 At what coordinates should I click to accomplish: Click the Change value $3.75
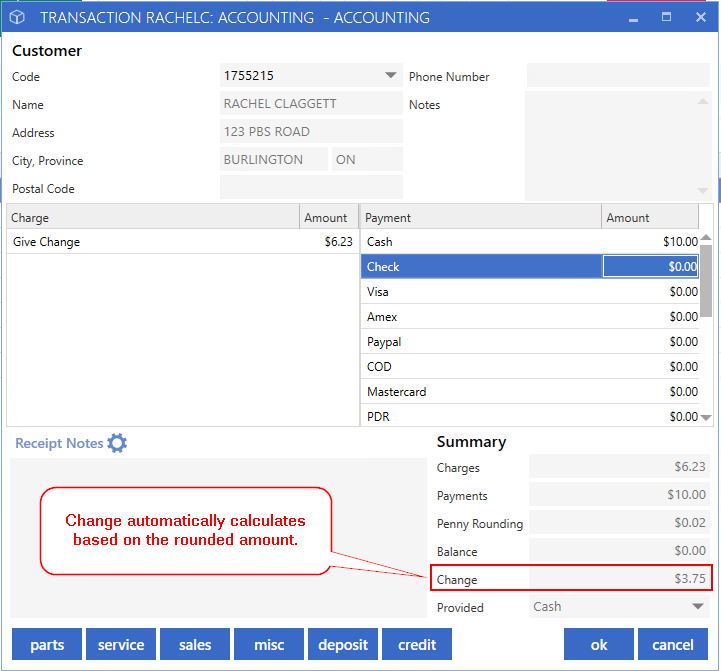coord(619,578)
